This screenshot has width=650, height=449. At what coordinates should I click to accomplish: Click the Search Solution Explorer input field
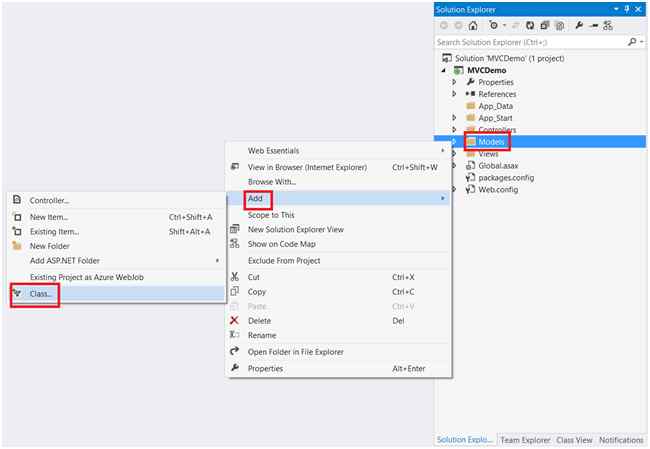(x=531, y=42)
